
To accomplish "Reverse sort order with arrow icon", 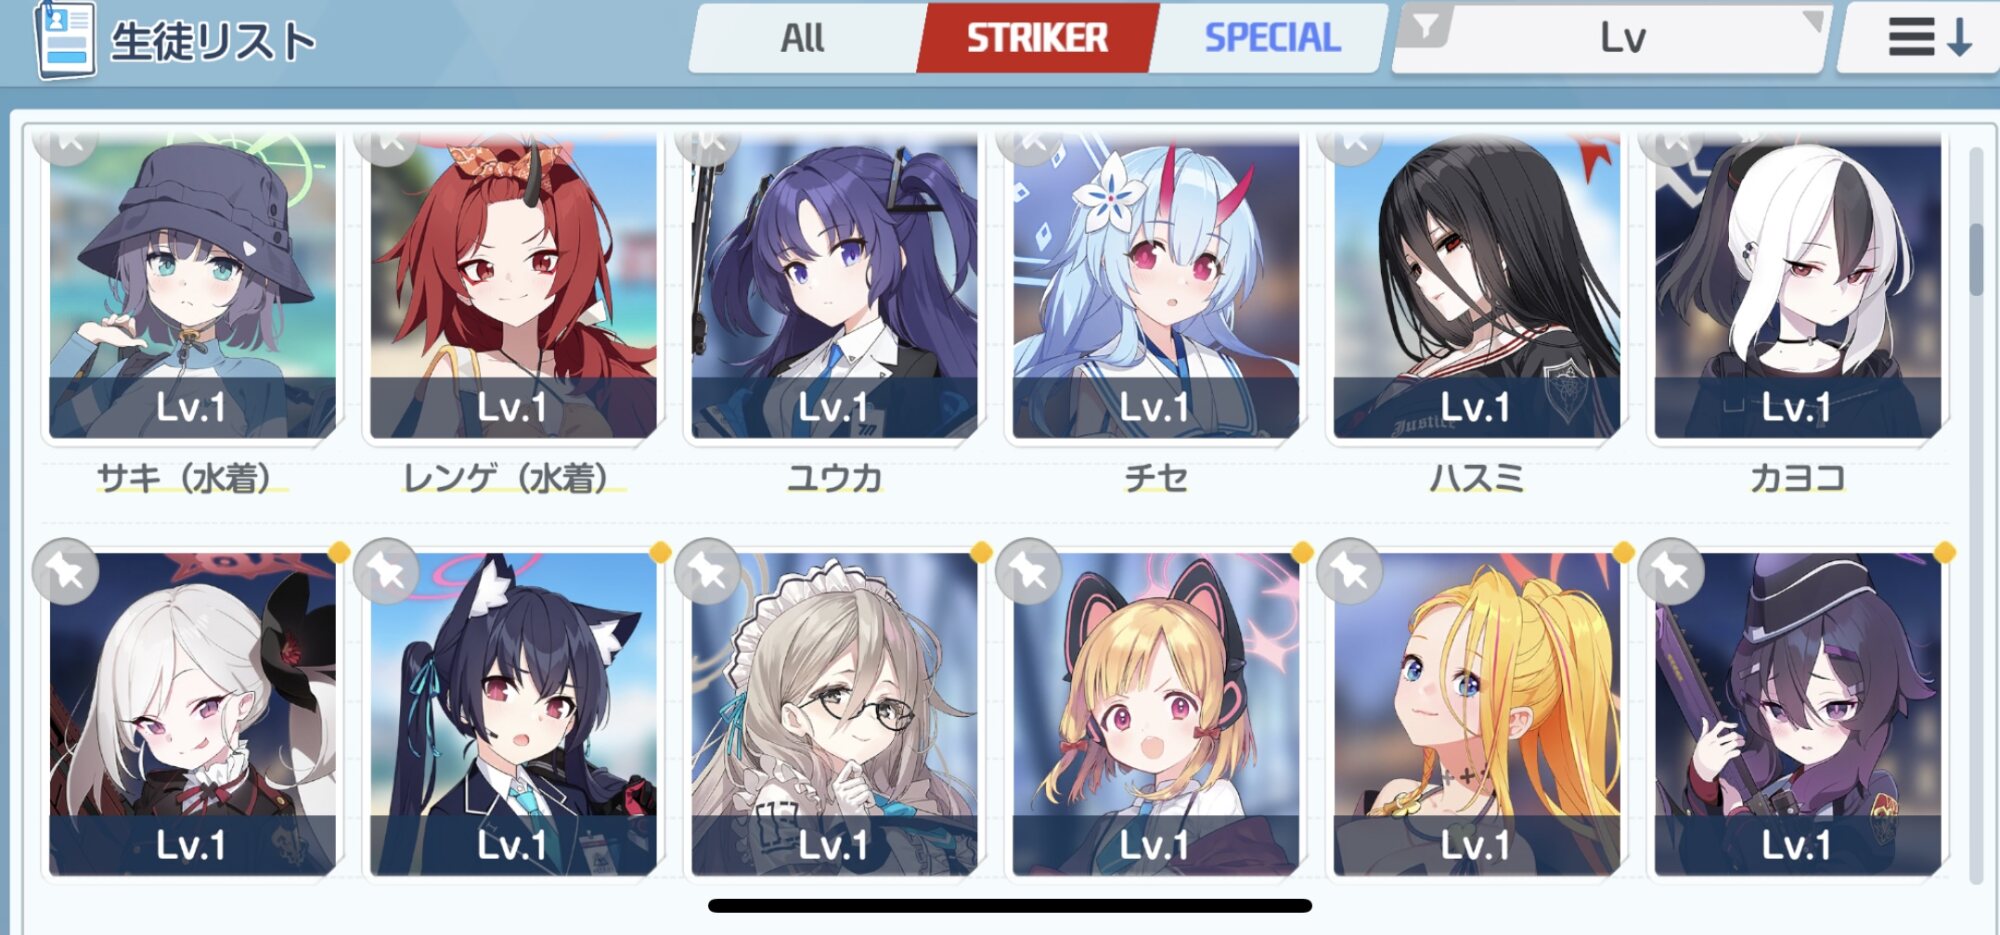I will coord(1930,38).
